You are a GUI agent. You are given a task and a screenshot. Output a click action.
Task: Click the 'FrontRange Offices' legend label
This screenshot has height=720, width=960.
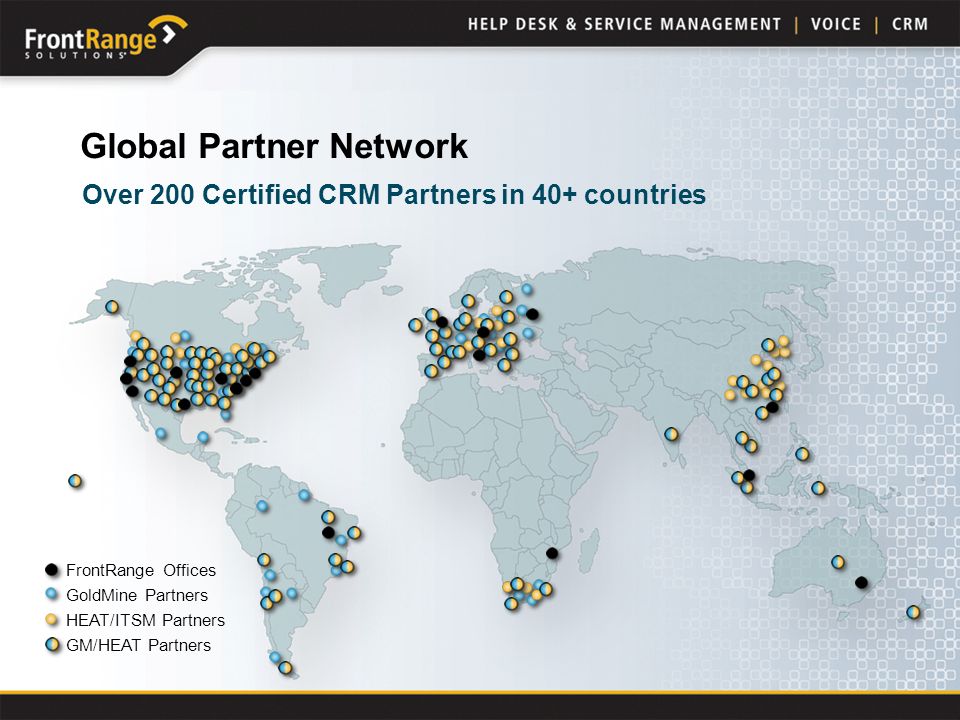click(141, 570)
